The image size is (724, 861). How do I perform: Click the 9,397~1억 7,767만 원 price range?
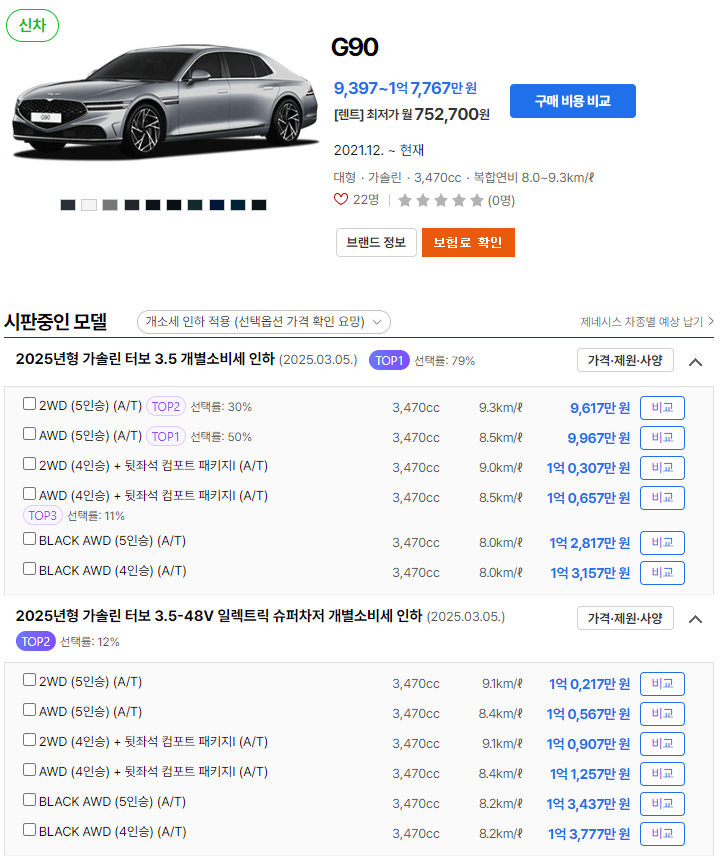405,88
